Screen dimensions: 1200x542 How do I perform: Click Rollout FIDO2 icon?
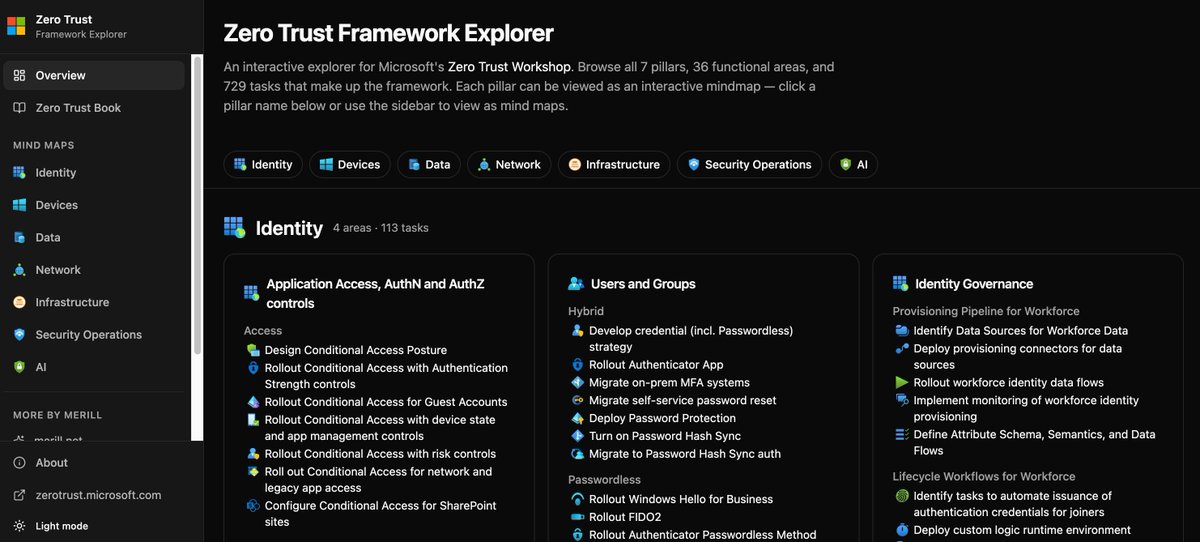[x=578, y=517]
